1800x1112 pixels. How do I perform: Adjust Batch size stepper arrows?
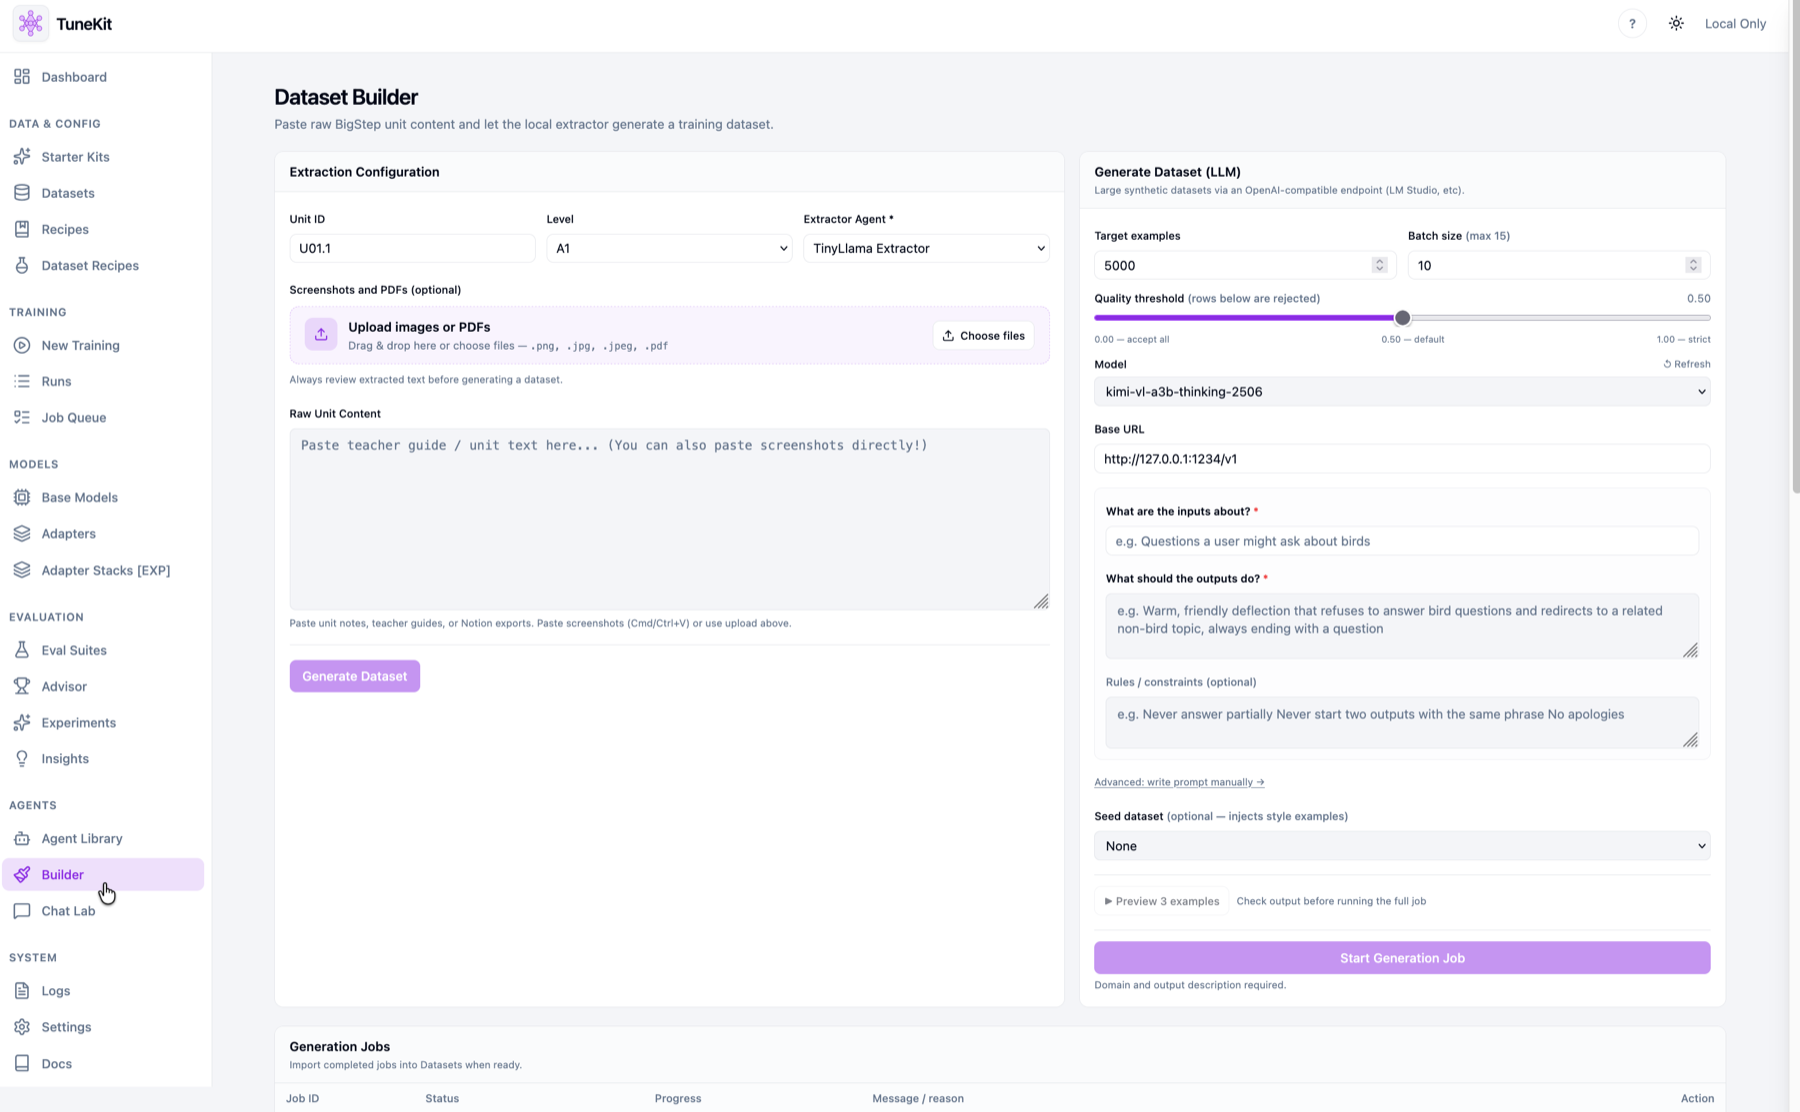point(1693,265)
